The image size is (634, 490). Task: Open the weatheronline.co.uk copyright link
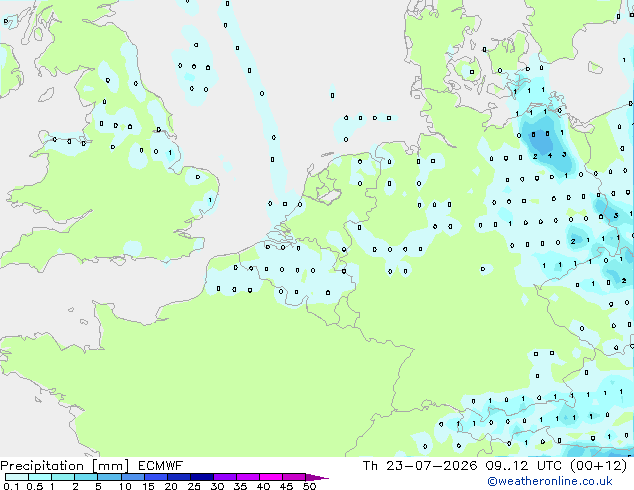(550, 481)
